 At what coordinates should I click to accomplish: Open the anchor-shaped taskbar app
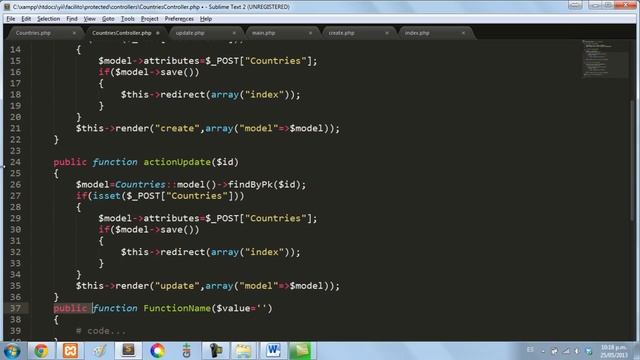tap(187, 351)
